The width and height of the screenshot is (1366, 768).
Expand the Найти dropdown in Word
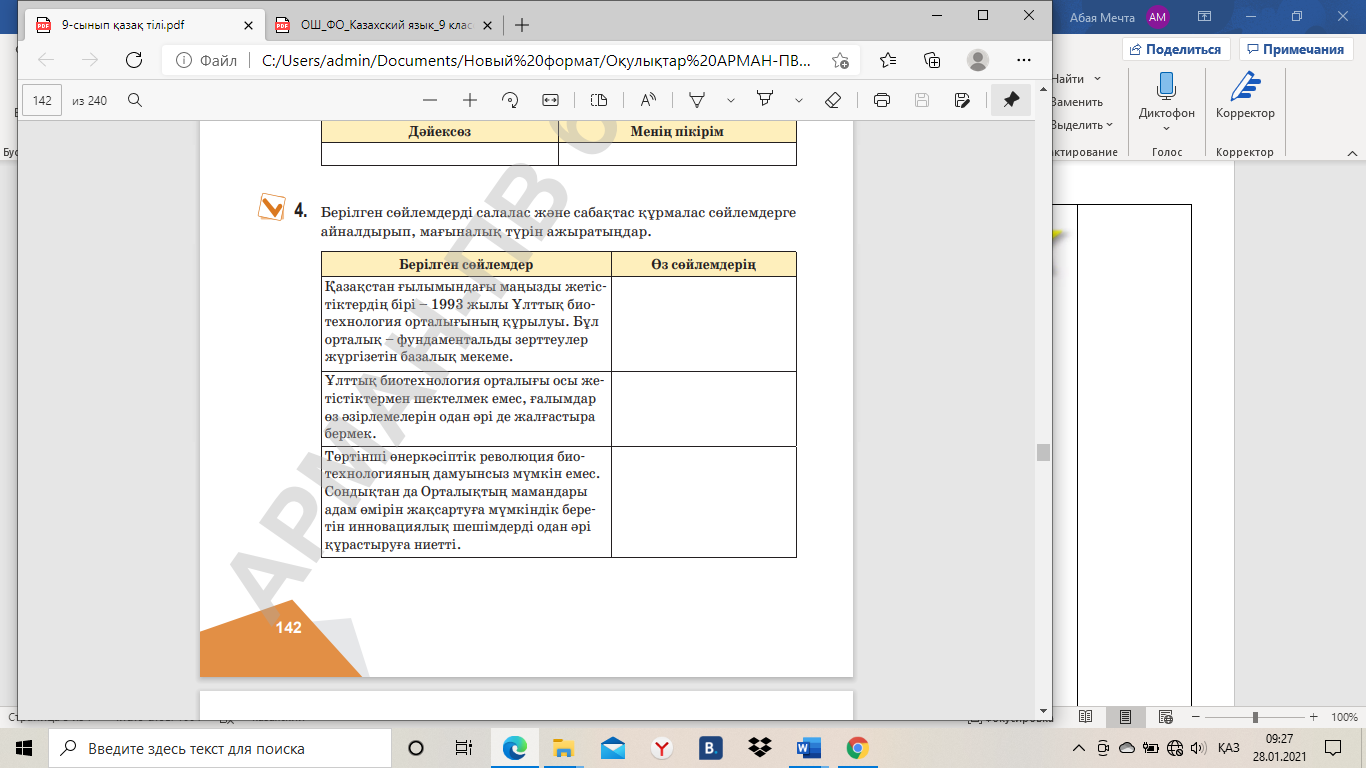click(x=1097, y=79)
